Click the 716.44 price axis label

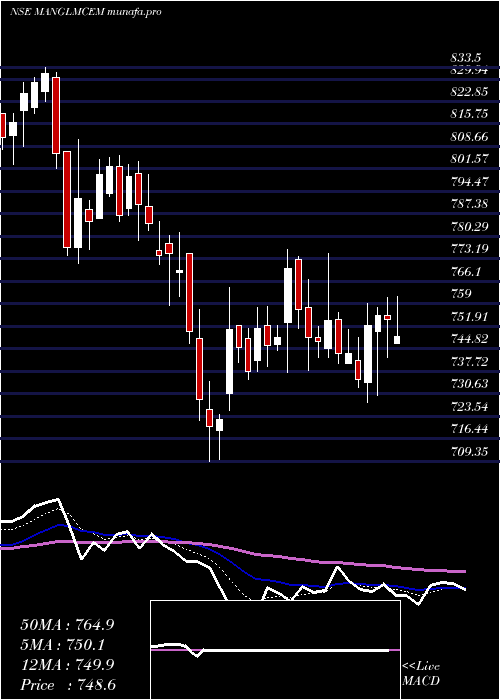coord(469,429)
